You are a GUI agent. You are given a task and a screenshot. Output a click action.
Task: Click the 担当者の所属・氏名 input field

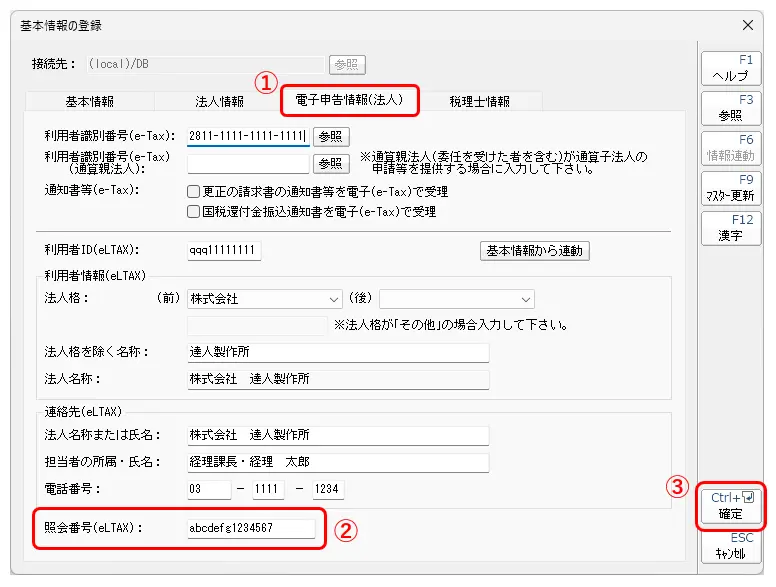(338, 463)
